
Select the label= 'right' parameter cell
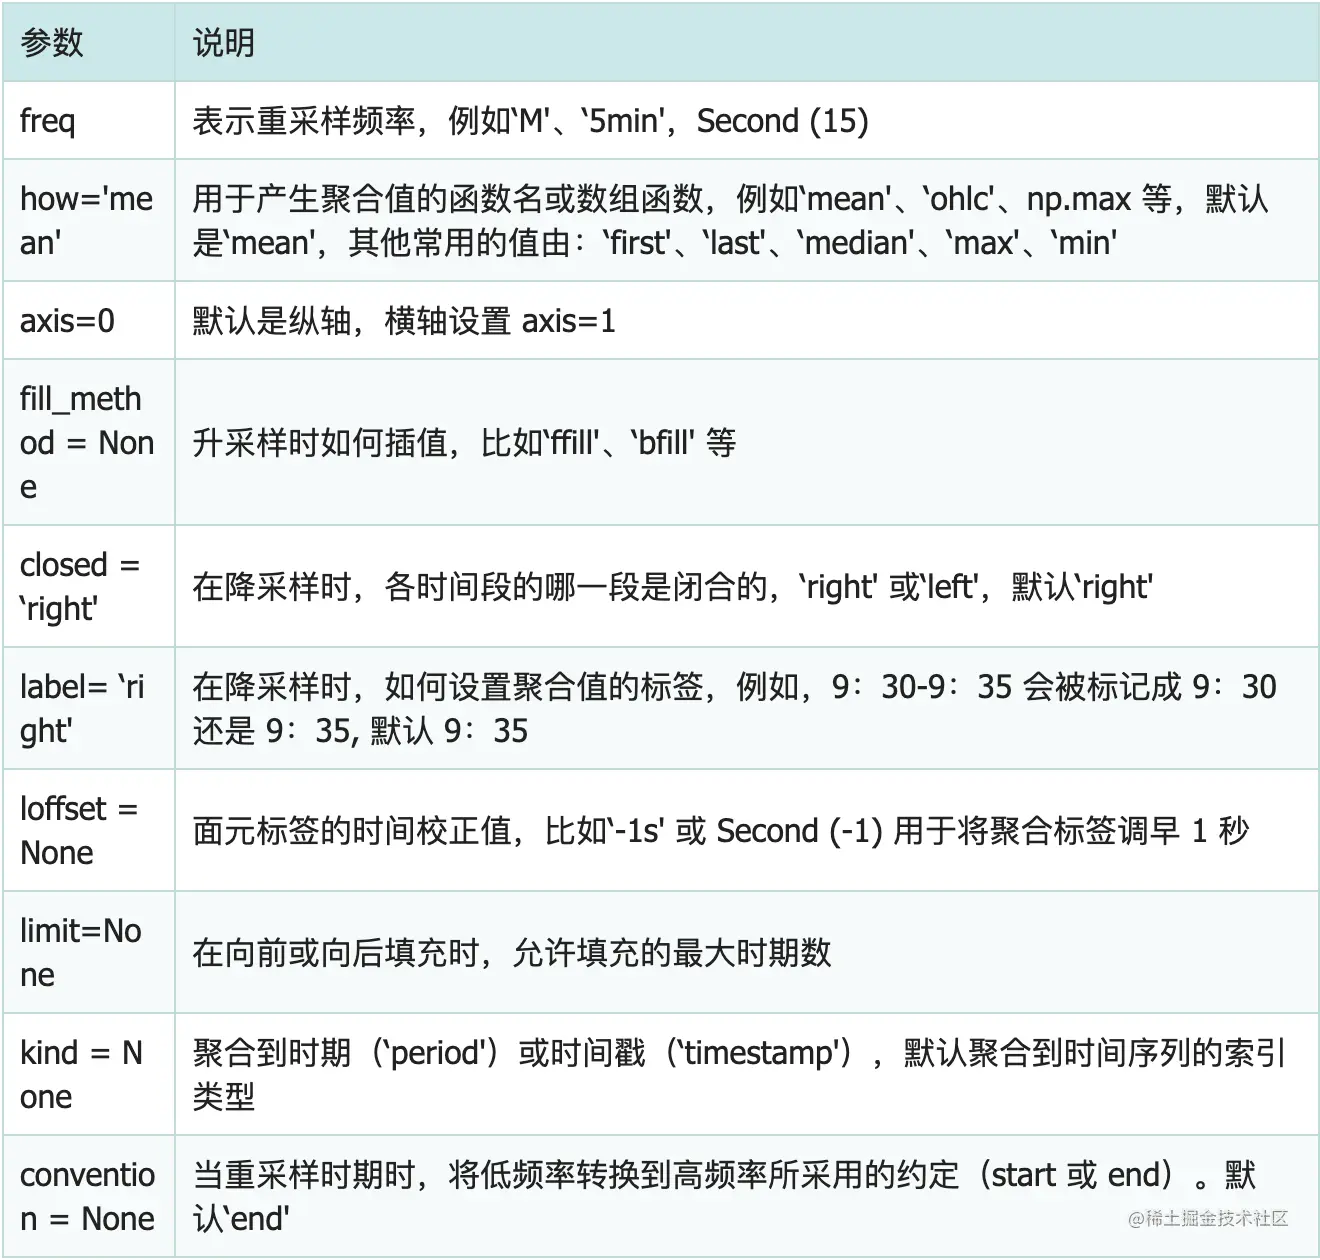[x=89, y=708]
